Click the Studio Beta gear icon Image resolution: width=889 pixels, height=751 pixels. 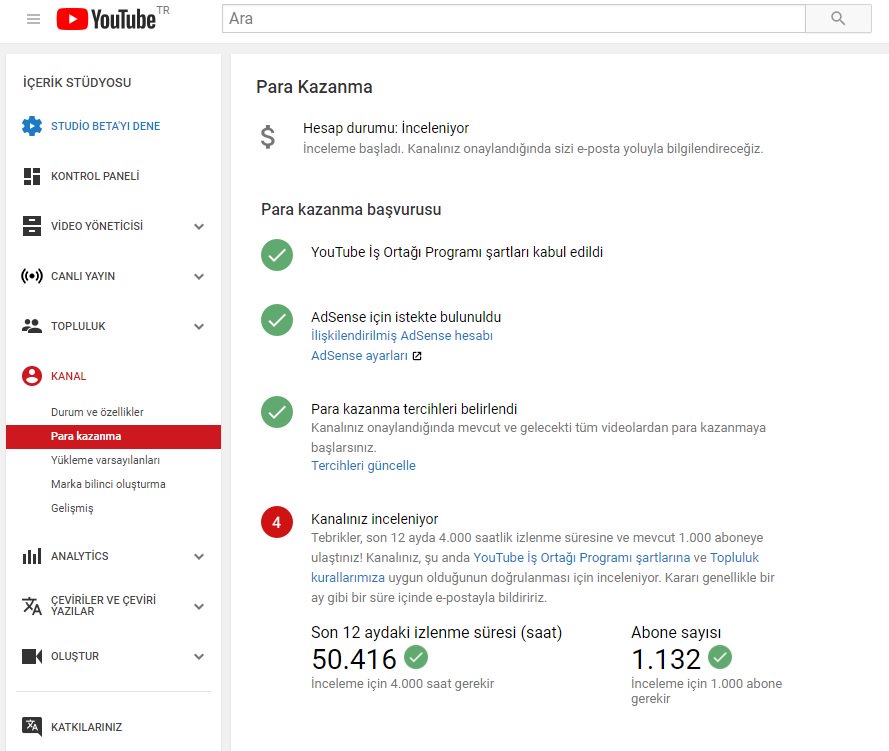coord(32,126)
